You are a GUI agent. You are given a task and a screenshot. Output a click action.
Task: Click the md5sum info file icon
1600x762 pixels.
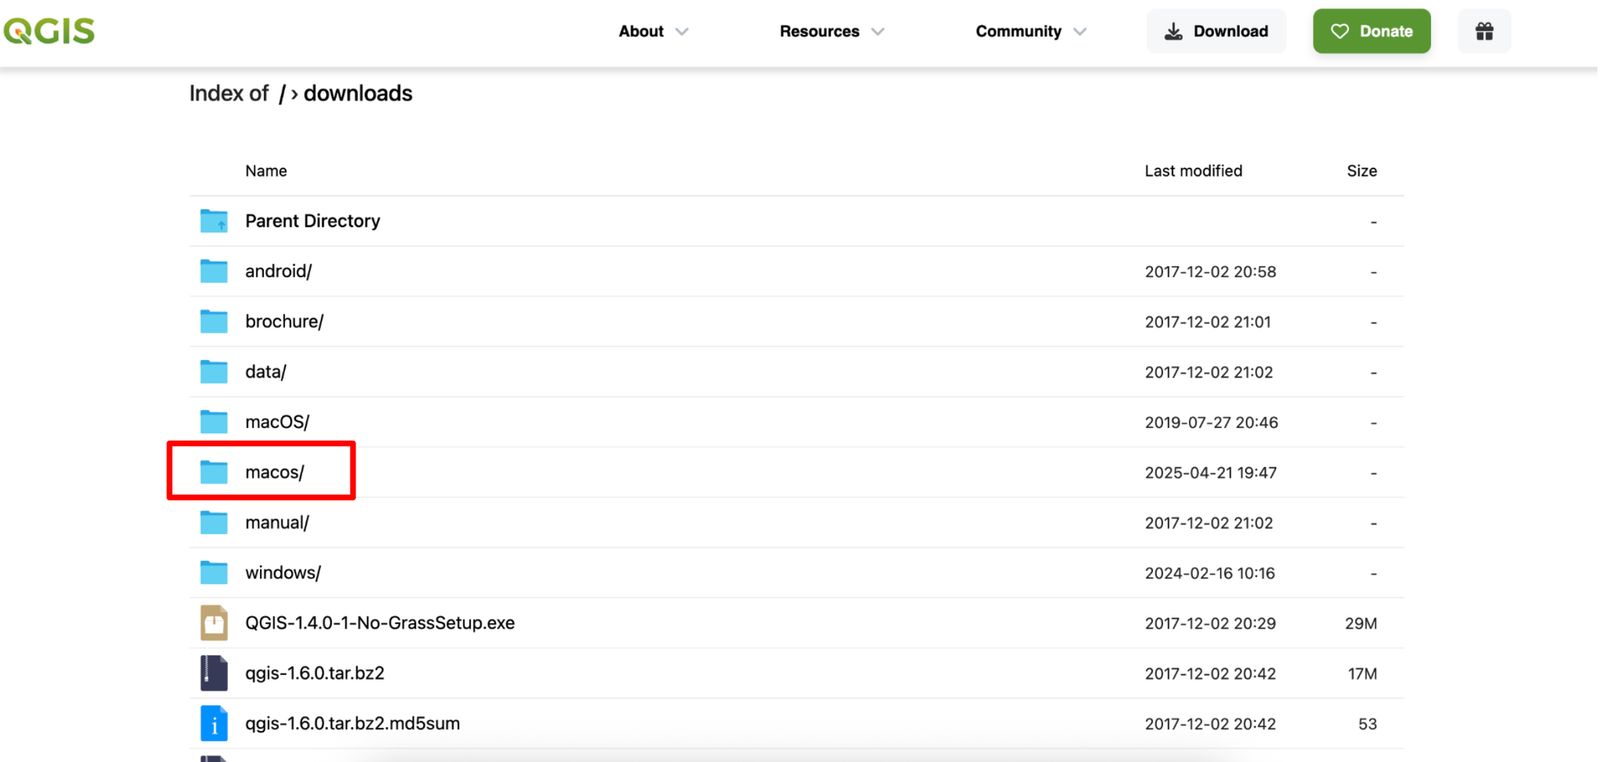click(214, 723)
